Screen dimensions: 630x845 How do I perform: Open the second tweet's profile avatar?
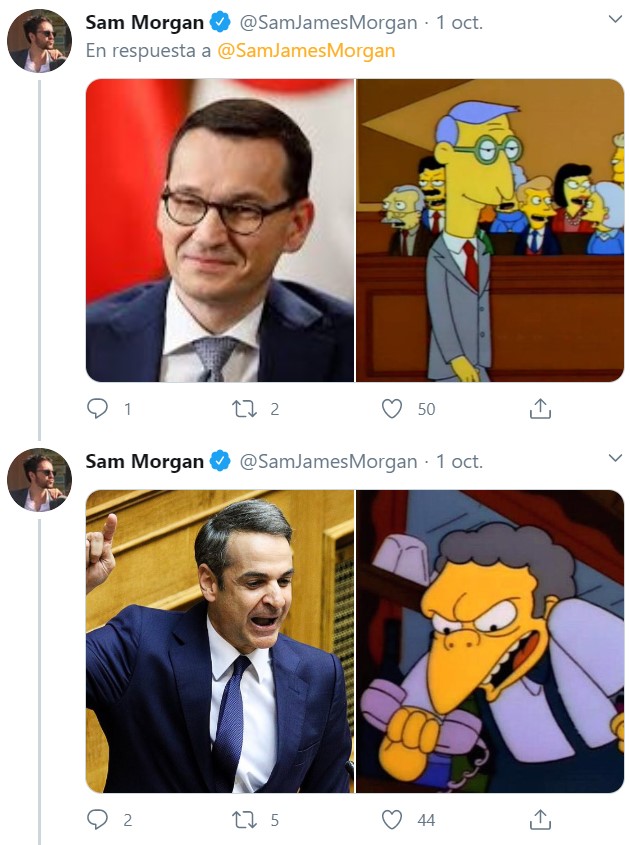(39, 480)
